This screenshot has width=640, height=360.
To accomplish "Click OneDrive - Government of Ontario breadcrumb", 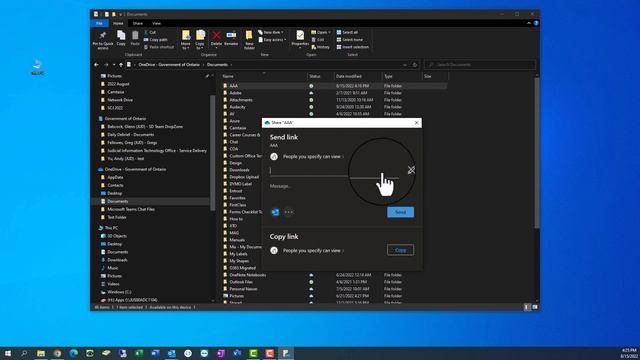I will click(x=169, y=64).
